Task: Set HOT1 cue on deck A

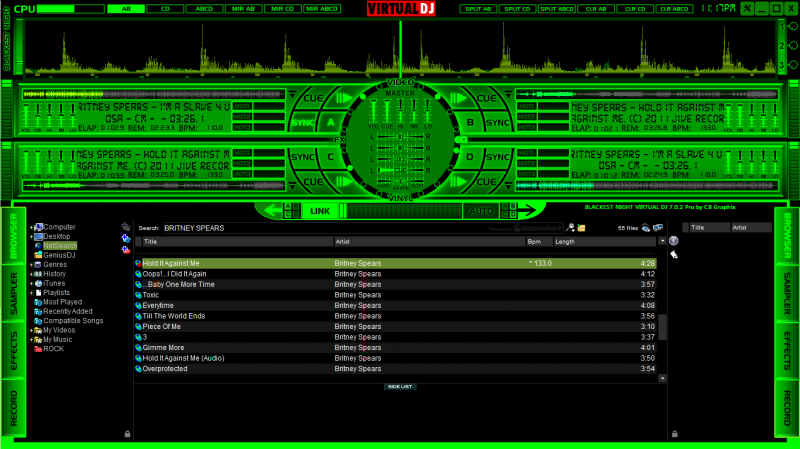Action: point(242,106)
